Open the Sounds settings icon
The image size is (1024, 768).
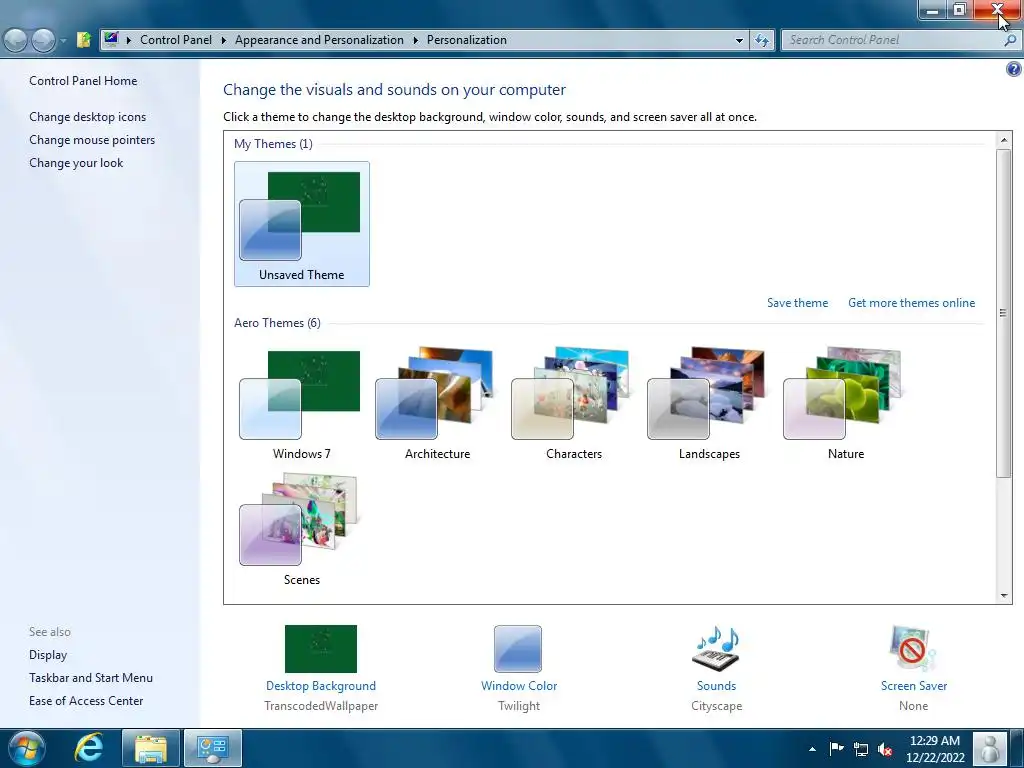coord(716,648)
